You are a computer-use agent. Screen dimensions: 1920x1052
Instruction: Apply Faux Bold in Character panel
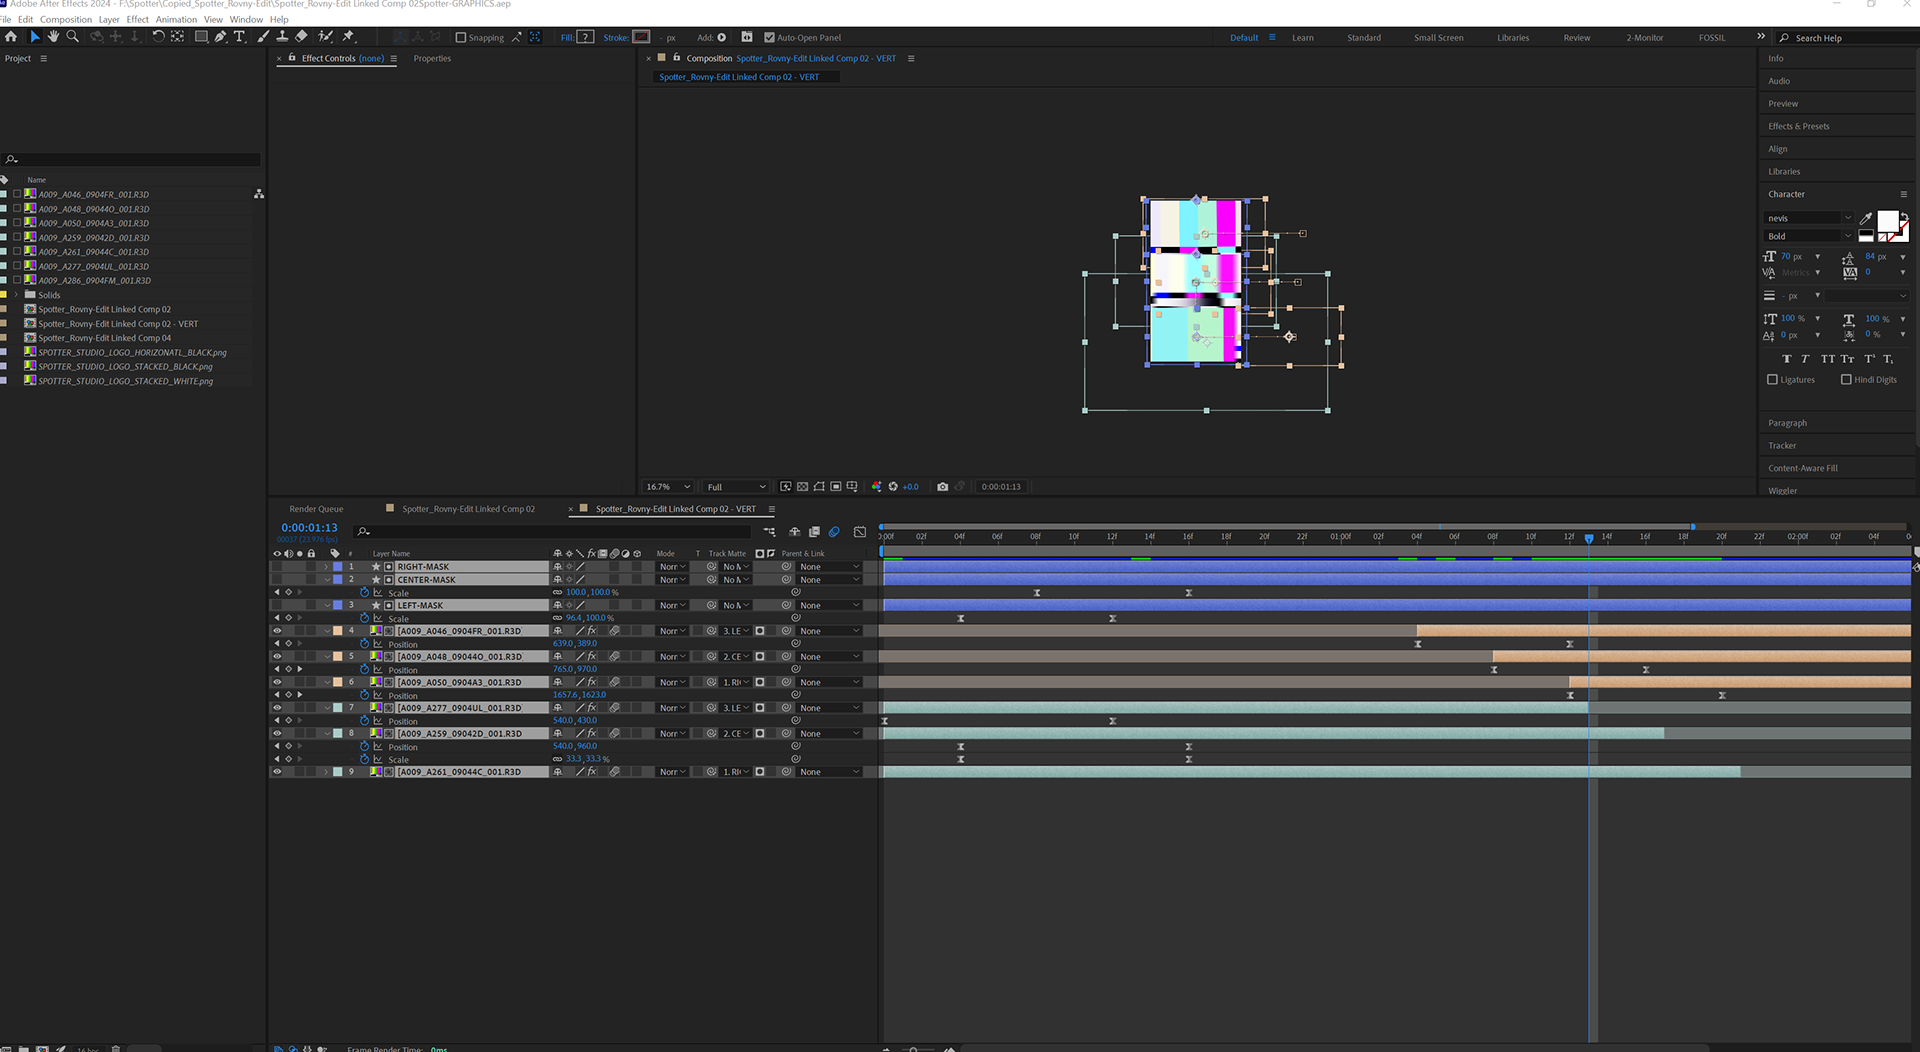coord(1787,359)
